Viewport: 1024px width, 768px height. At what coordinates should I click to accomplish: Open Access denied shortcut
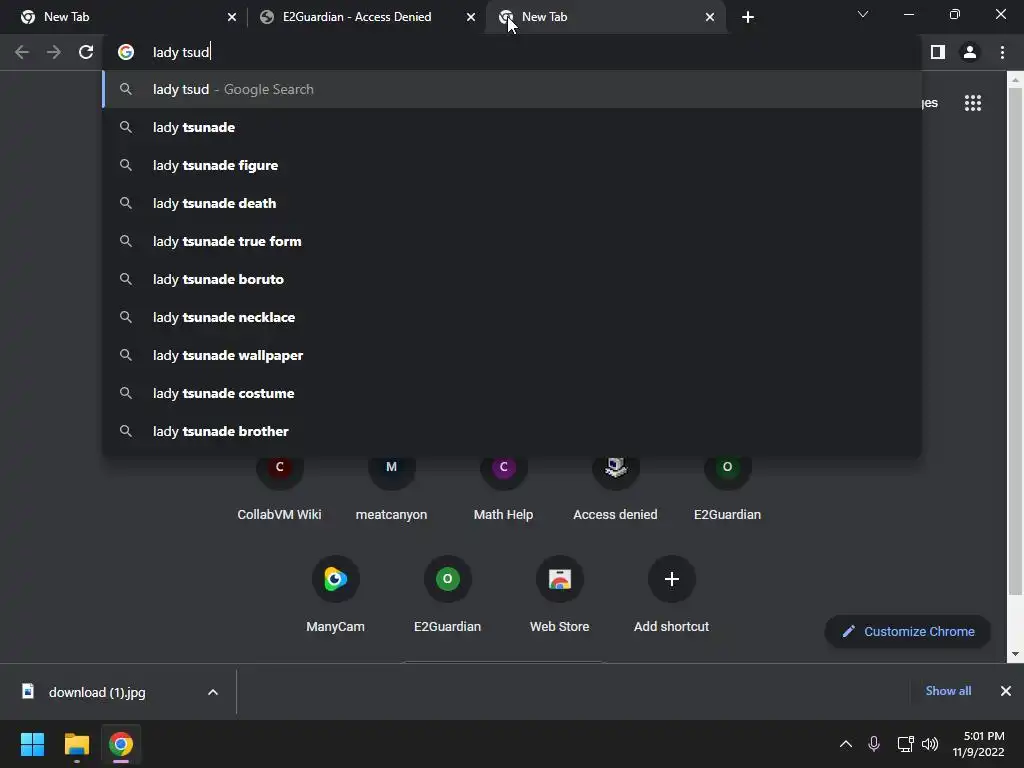click(x=615, y=487)
